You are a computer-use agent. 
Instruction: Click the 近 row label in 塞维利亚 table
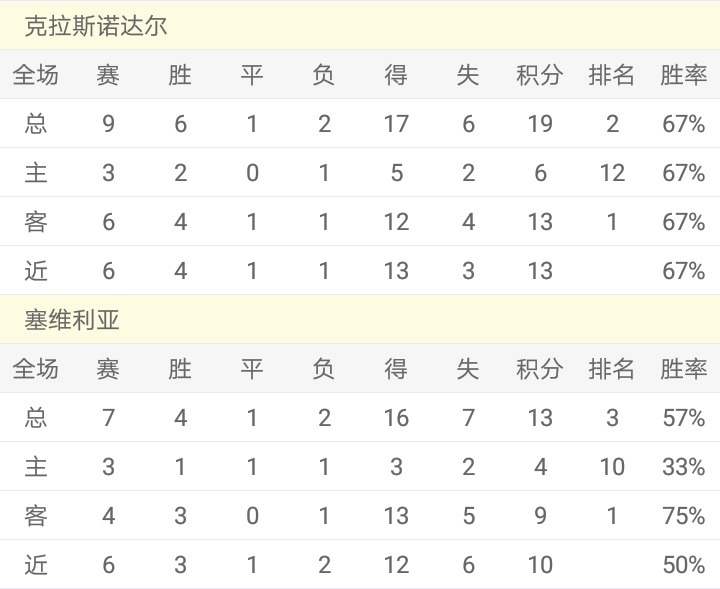(x=36, y=565)
